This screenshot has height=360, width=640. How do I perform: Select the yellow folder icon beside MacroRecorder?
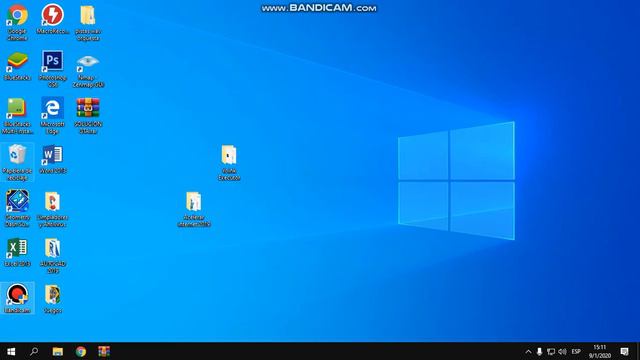coord(88,22)
